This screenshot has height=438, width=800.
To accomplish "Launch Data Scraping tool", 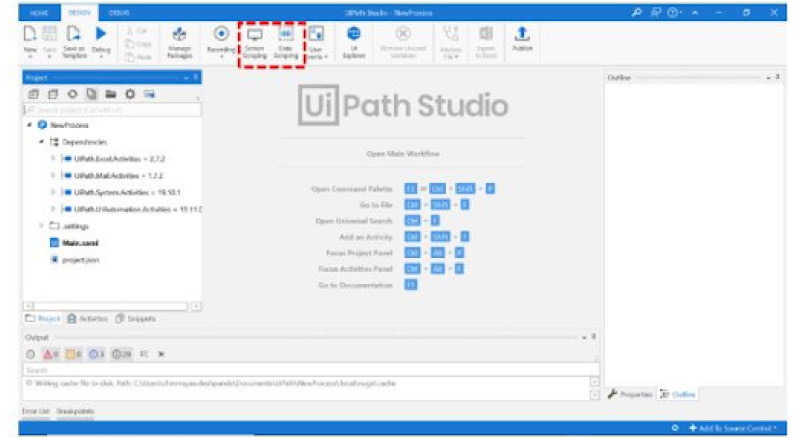I will (286, 42).
